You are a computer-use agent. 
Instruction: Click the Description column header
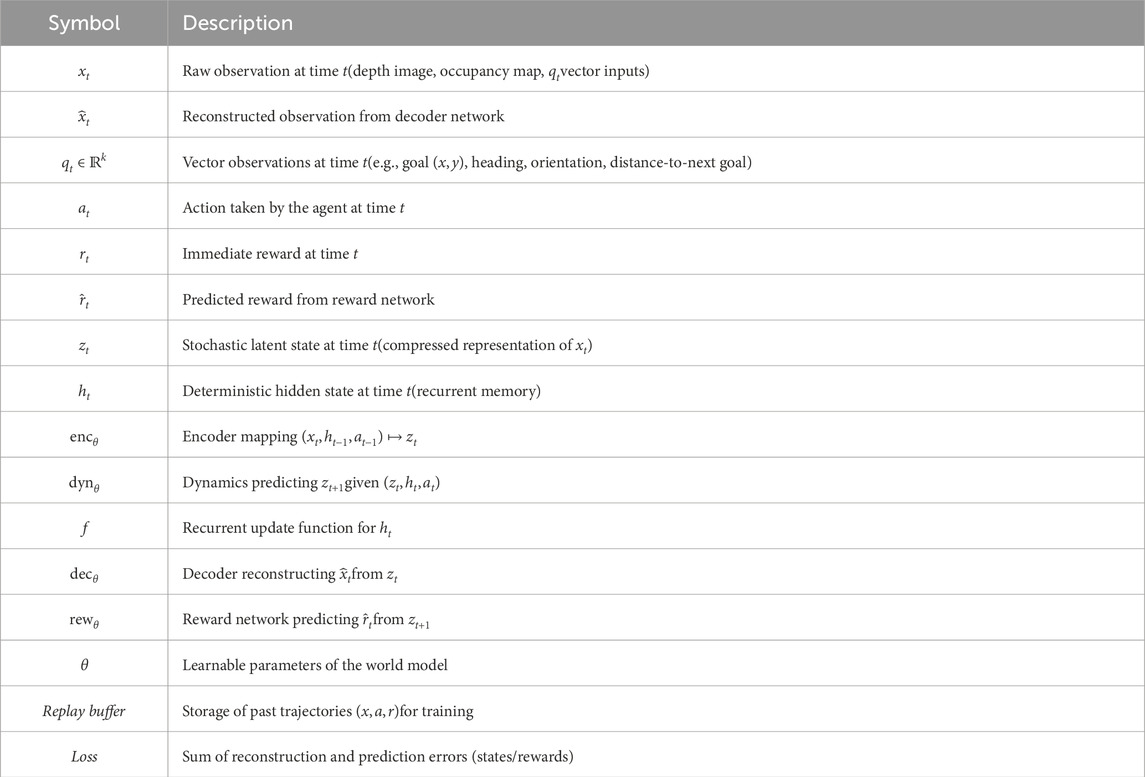237,22
